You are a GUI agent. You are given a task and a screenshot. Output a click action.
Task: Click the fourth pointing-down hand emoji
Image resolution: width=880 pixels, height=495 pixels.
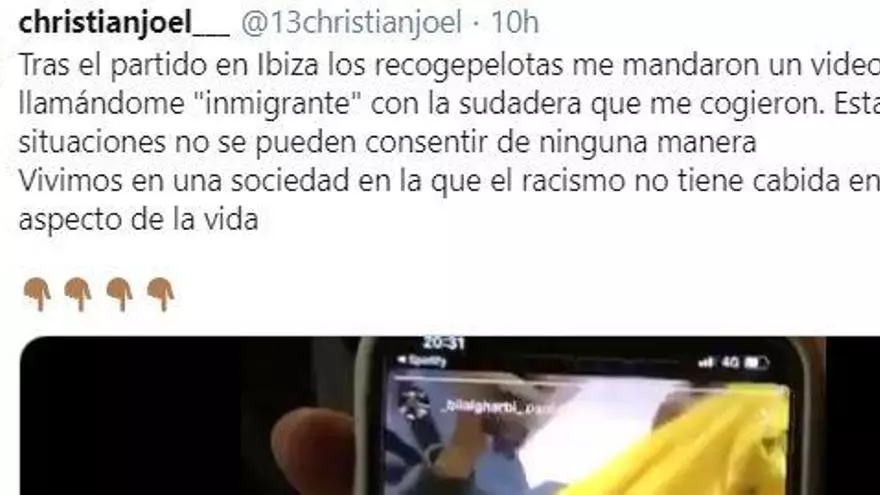tap(161, 294)
